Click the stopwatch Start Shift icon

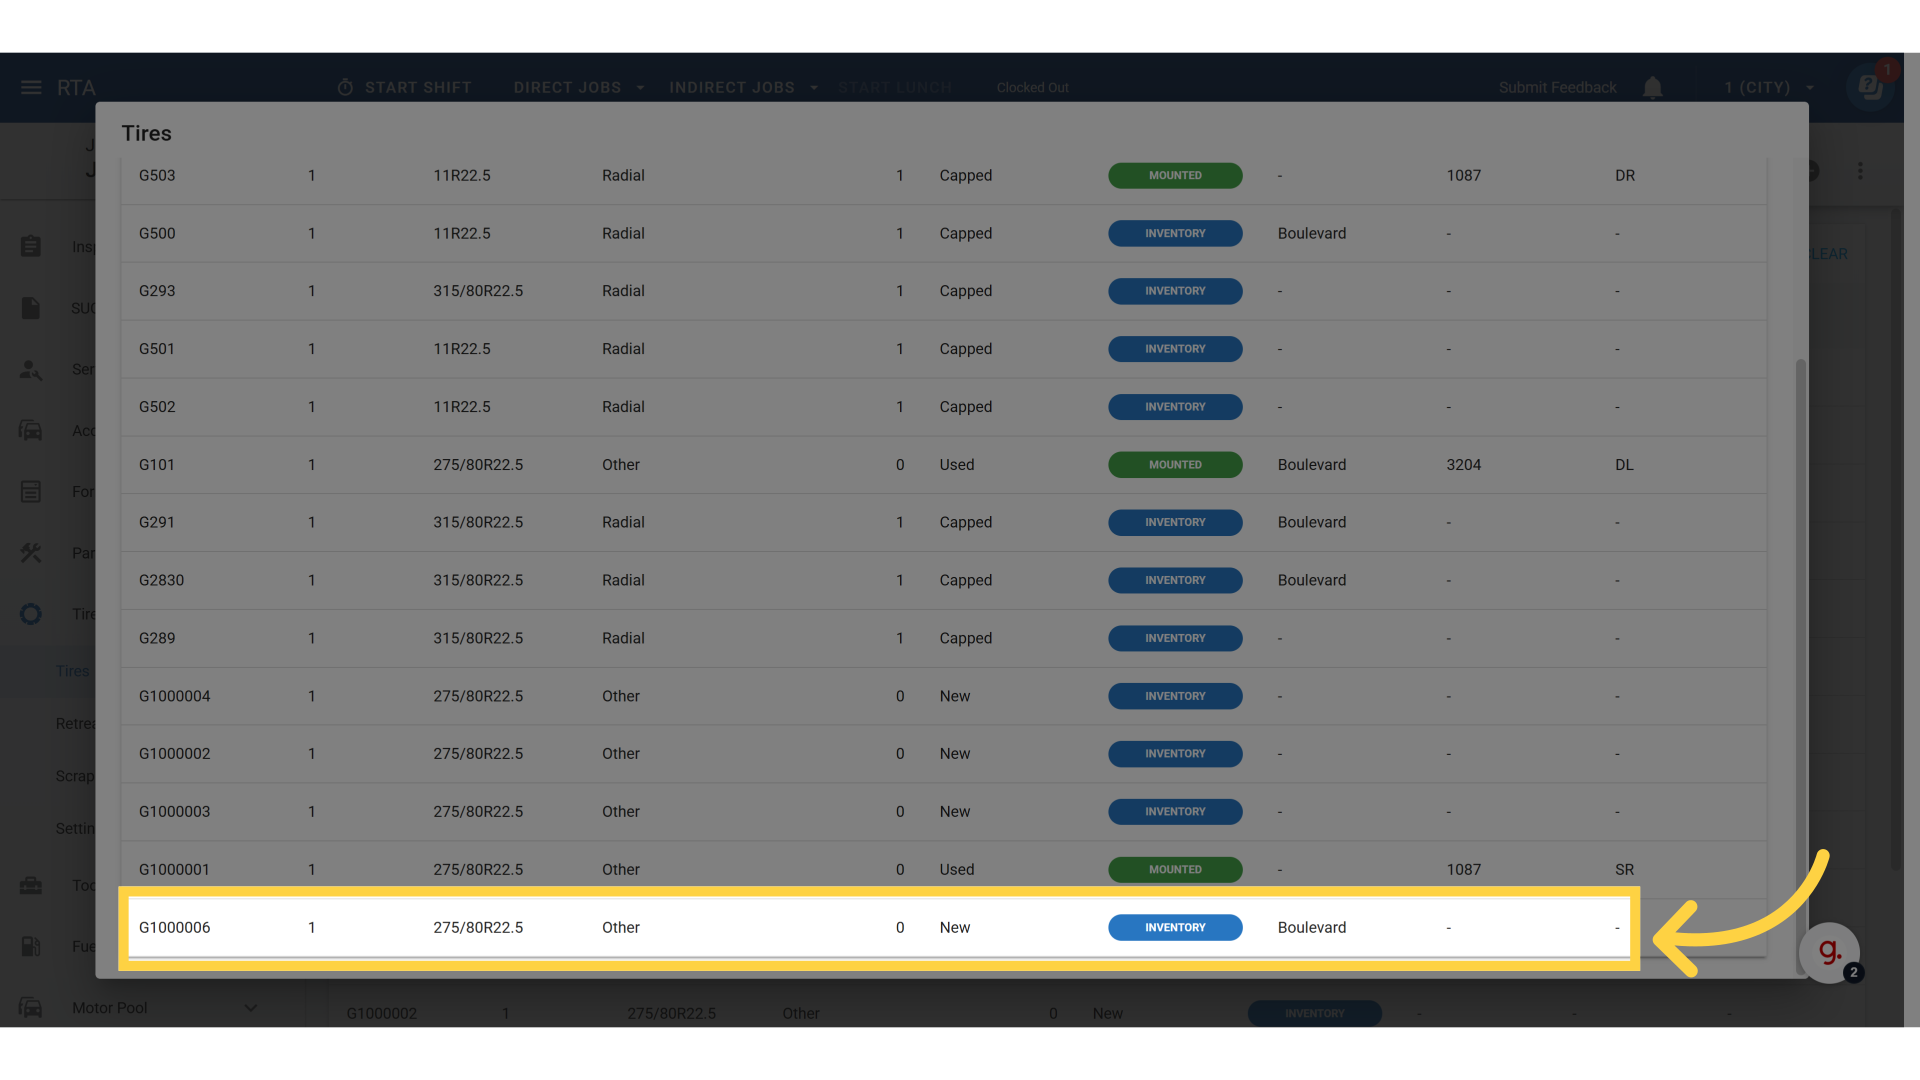pos(345,87)
